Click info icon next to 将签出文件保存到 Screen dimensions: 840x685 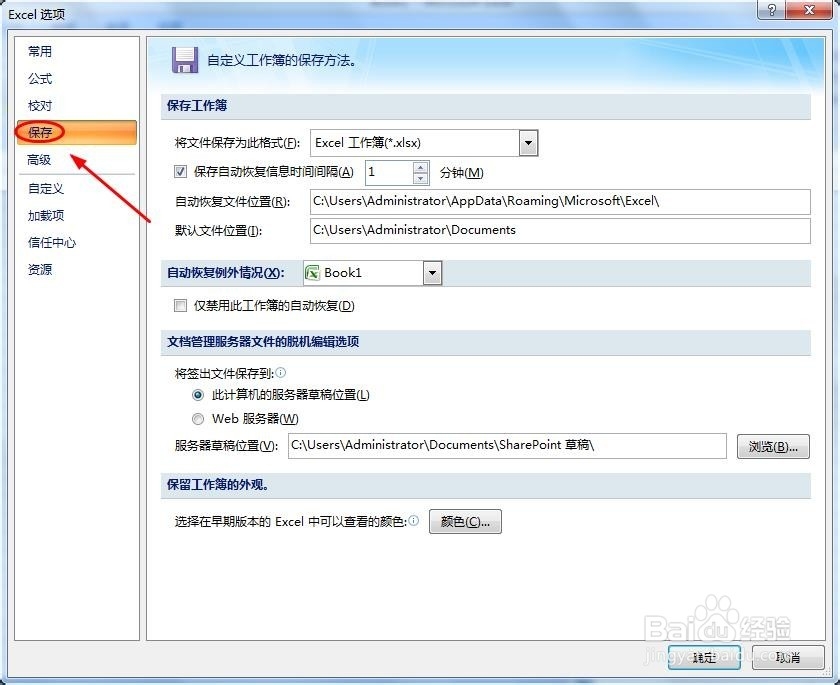point(281,372)
